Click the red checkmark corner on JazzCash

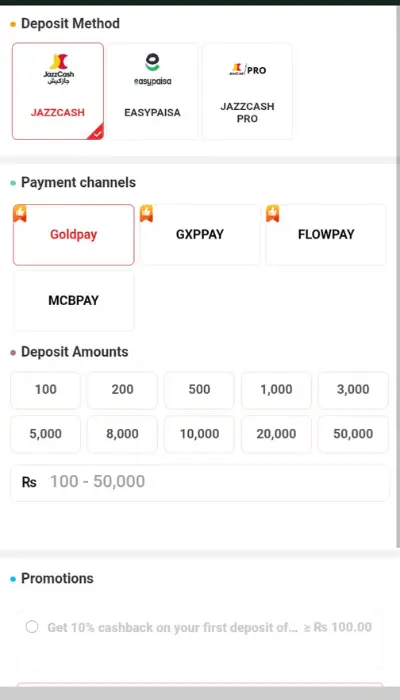click(96, 132)
